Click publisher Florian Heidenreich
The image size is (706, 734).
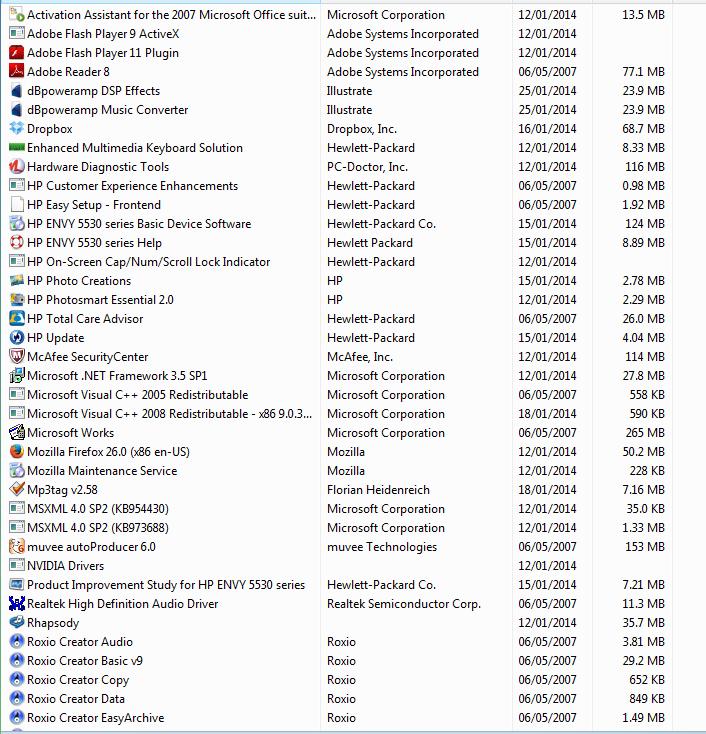[x=378, y=490]
